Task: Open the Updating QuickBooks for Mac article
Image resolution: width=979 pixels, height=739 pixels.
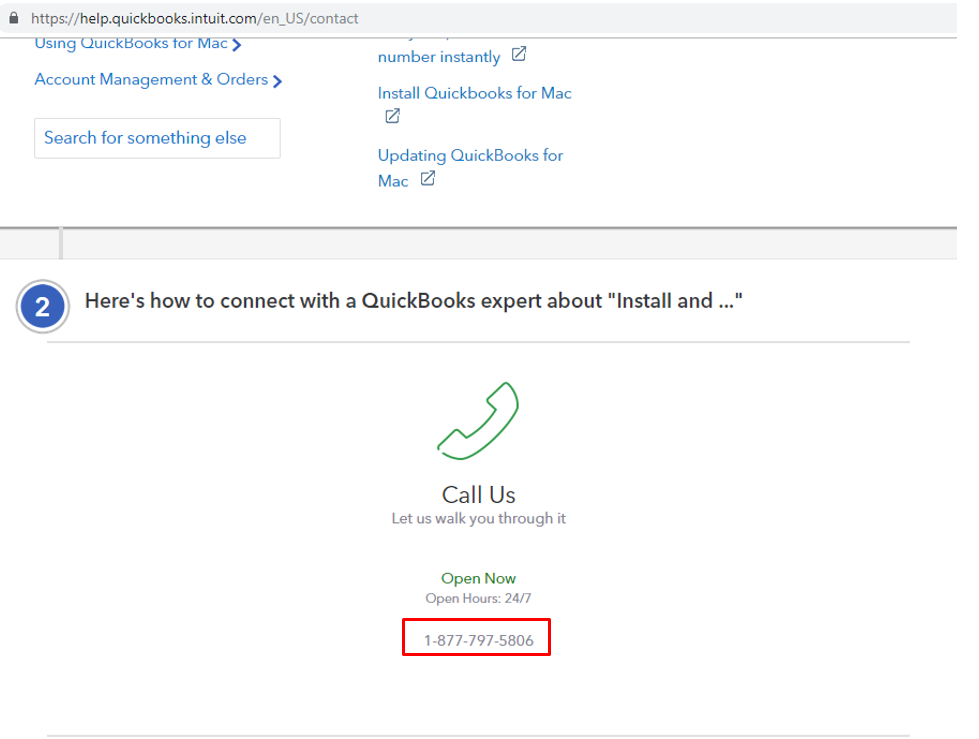Action: click(470, 156)
